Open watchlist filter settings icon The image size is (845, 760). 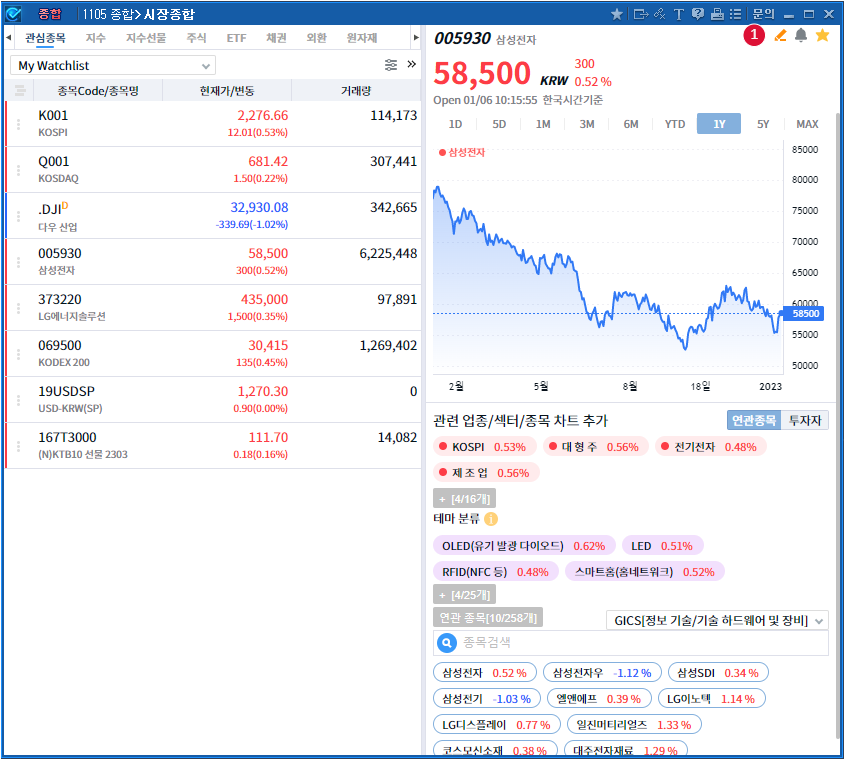(391, 65)
